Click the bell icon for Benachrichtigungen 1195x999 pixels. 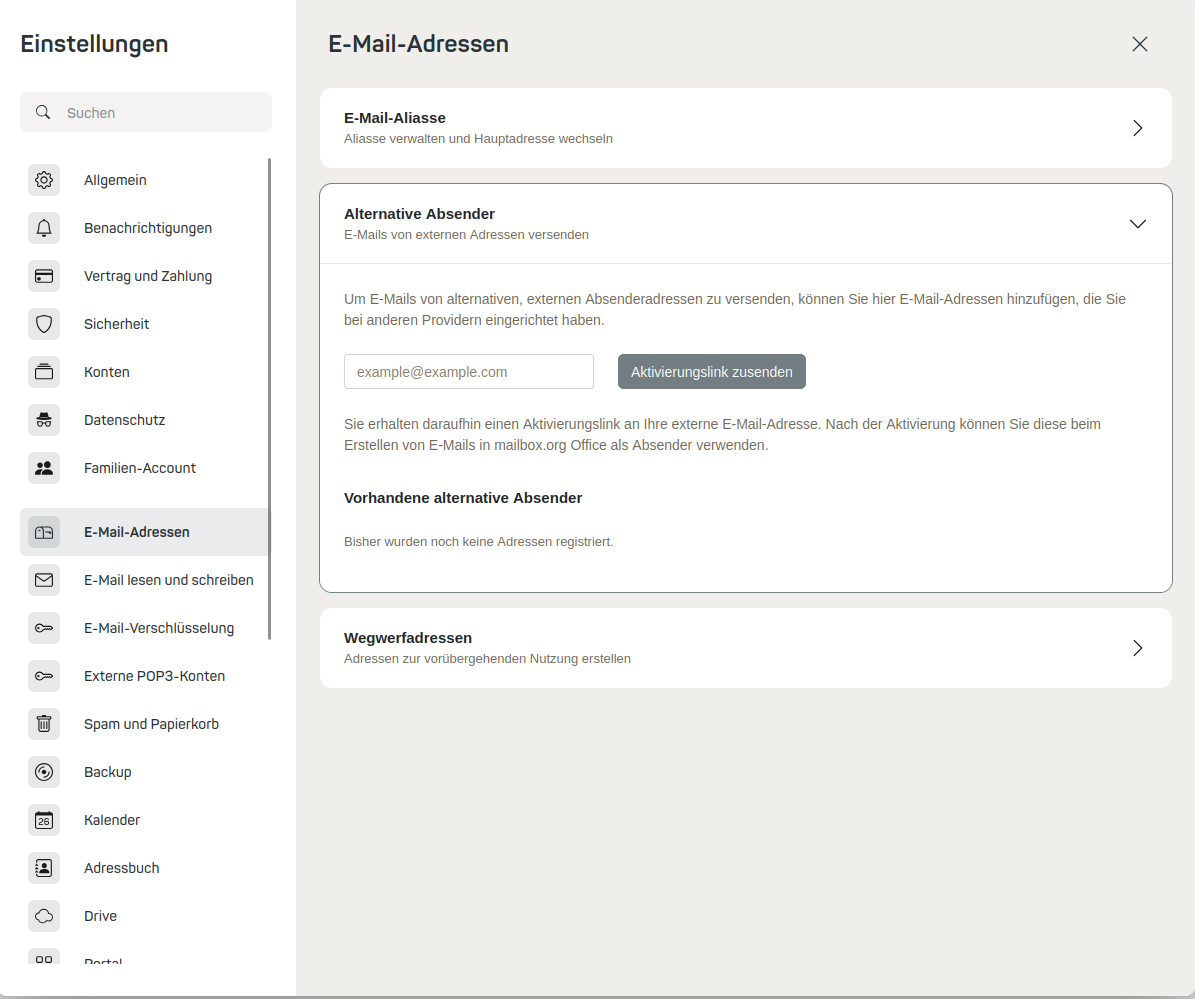pyautogui.click(x=44, y=228)
